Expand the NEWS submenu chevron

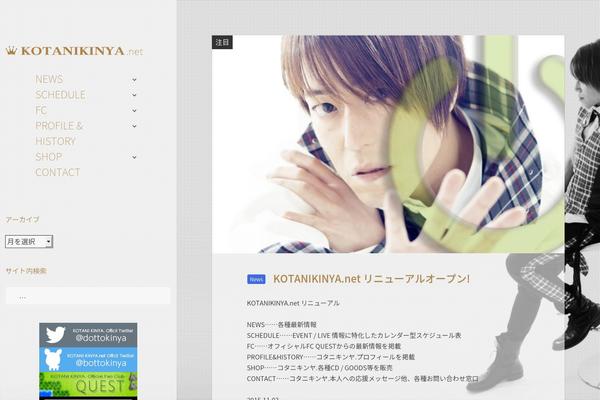[x=134, y=80]
